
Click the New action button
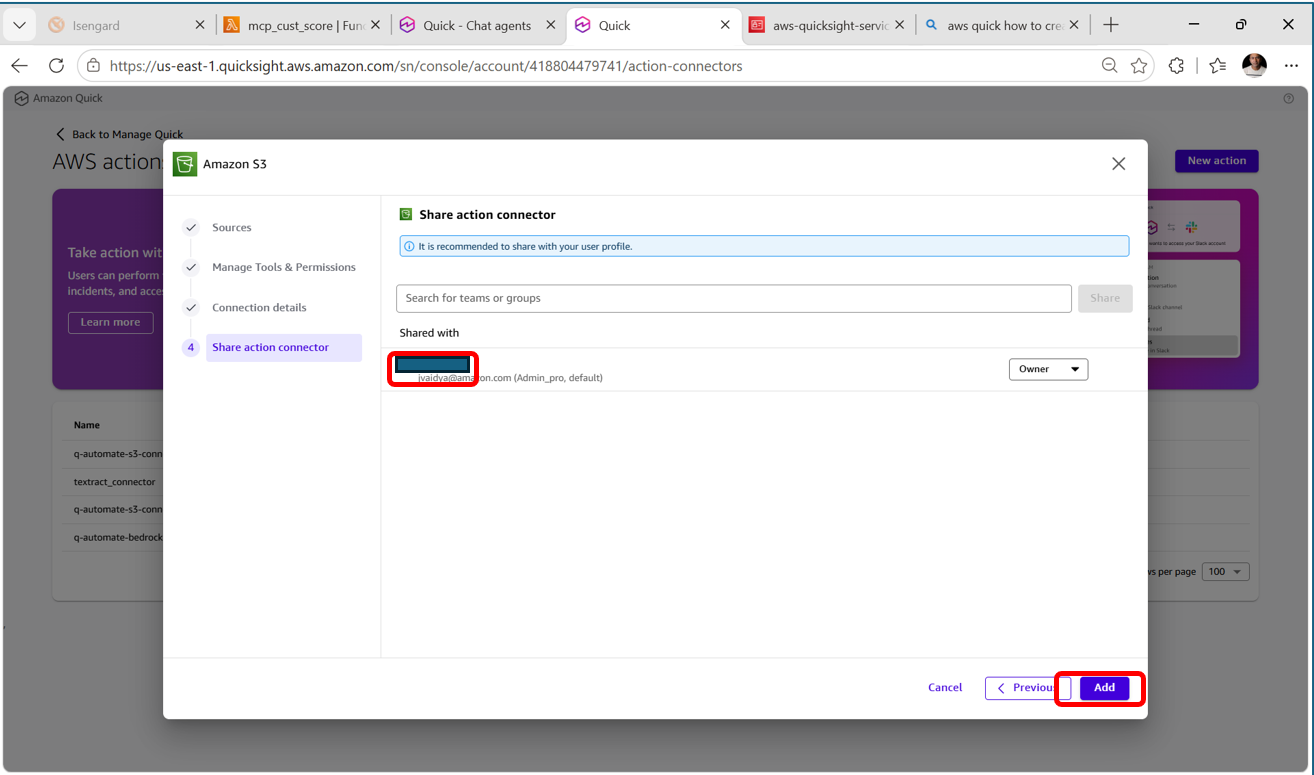1217,161
